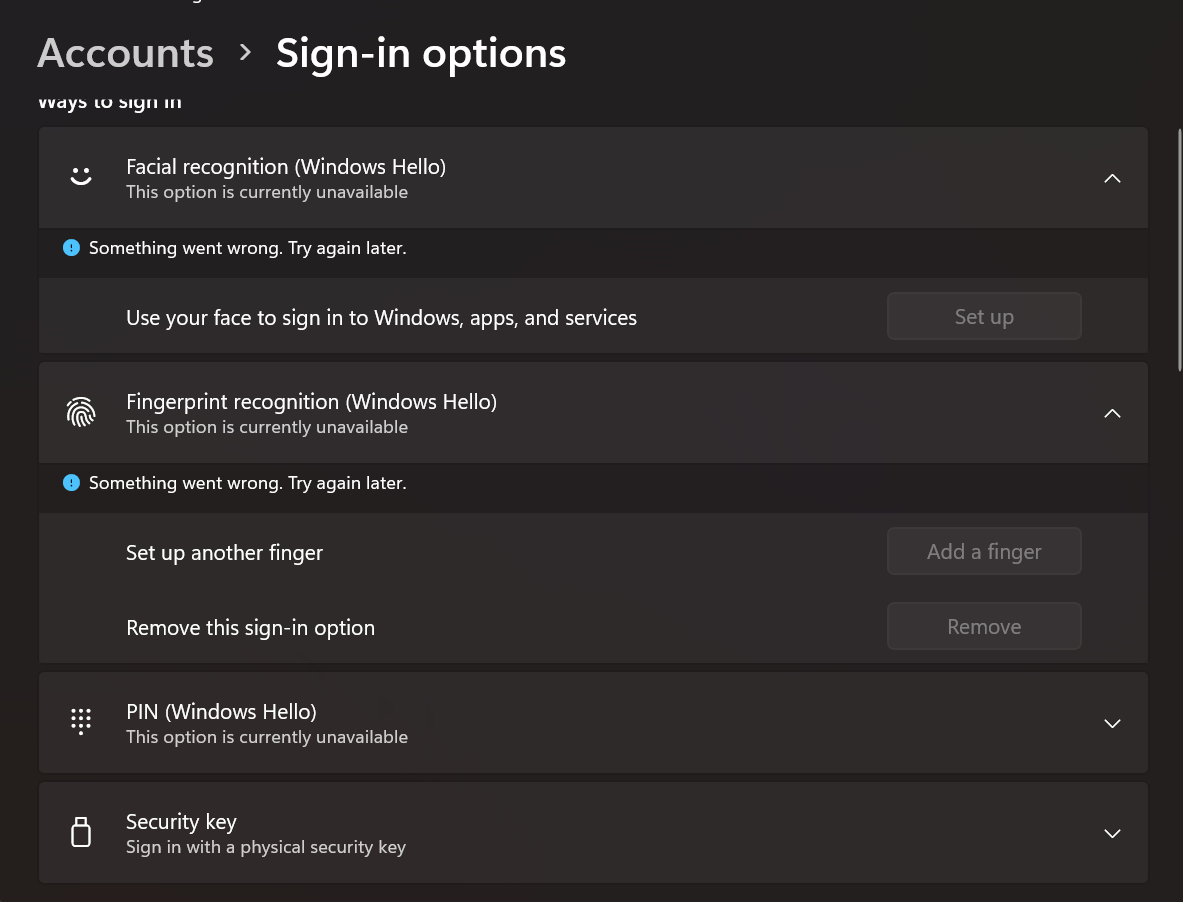Click the vertical scrollbar thumb
This screenshot has height=902, width=1183.
pos(1179,250)
